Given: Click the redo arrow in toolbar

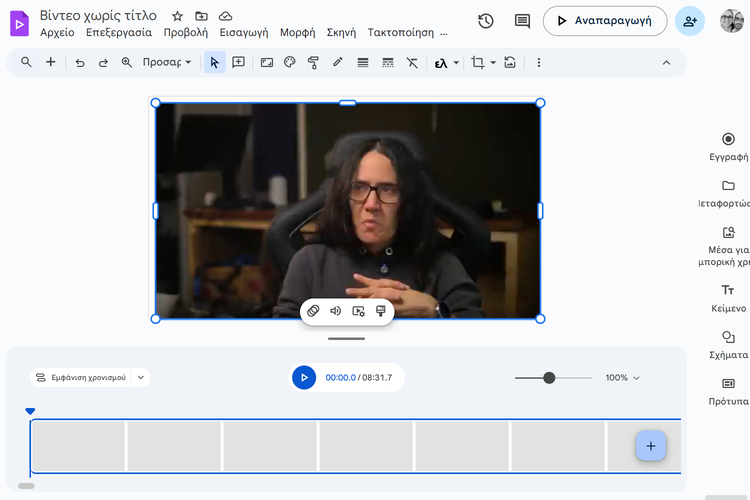Looking at the screenshot, I should (x=103, y=62).
